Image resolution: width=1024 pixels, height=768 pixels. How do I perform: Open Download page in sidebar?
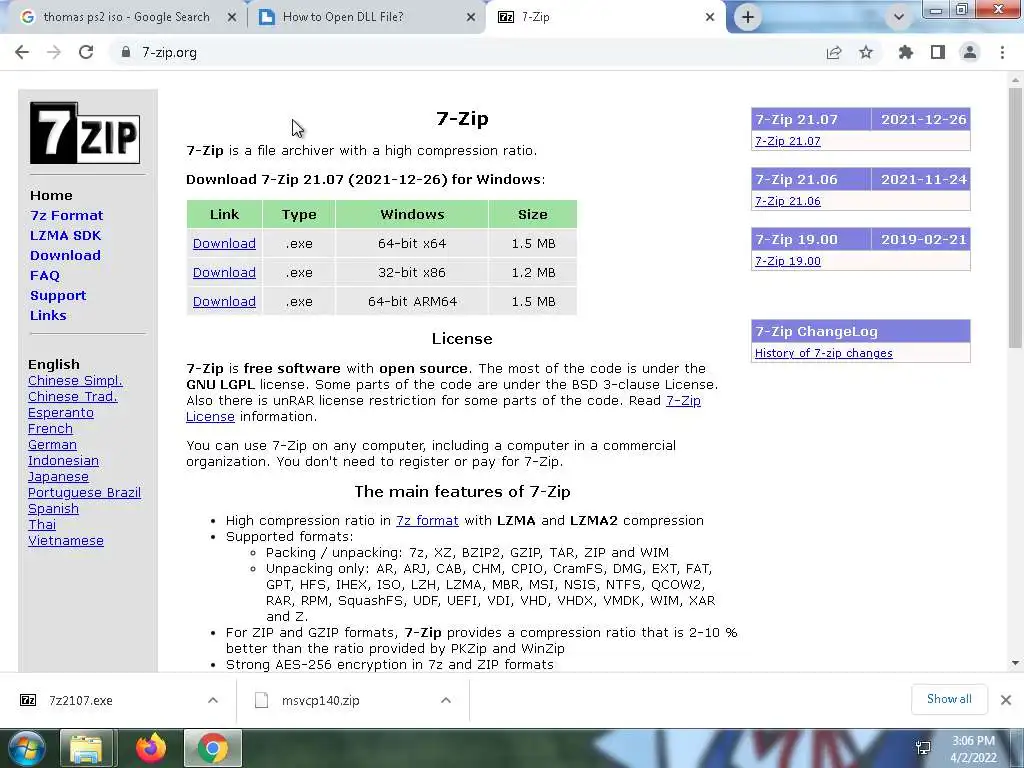pyautogui.click(x=65, y=255)
